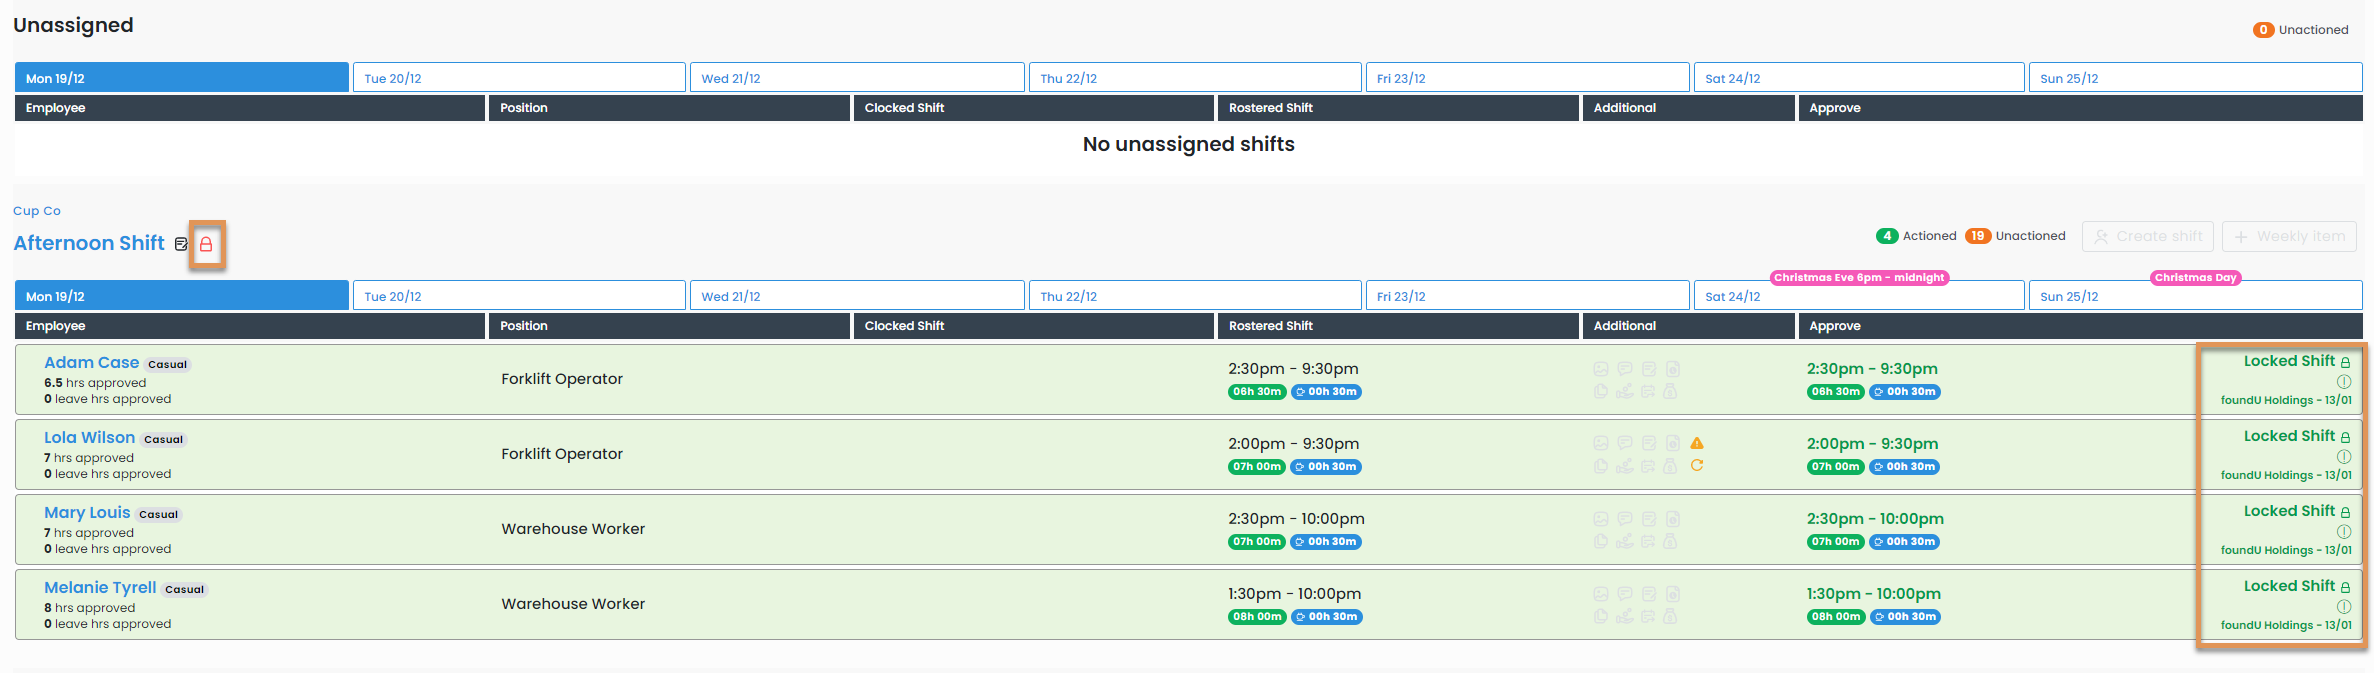Select the Sun 25/12 tab under Unassigned
2374x673 pixels.
pos(2194,78)
